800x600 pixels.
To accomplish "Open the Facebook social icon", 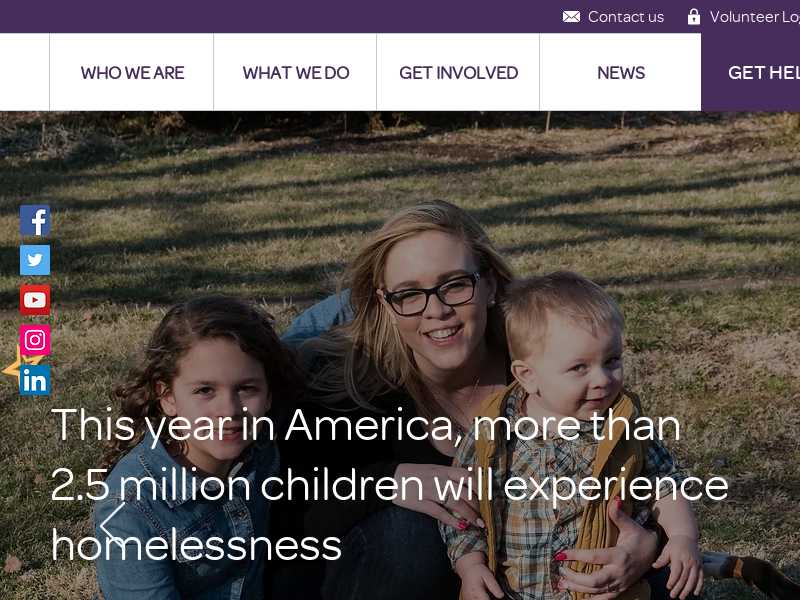I will tap(35, 220).
